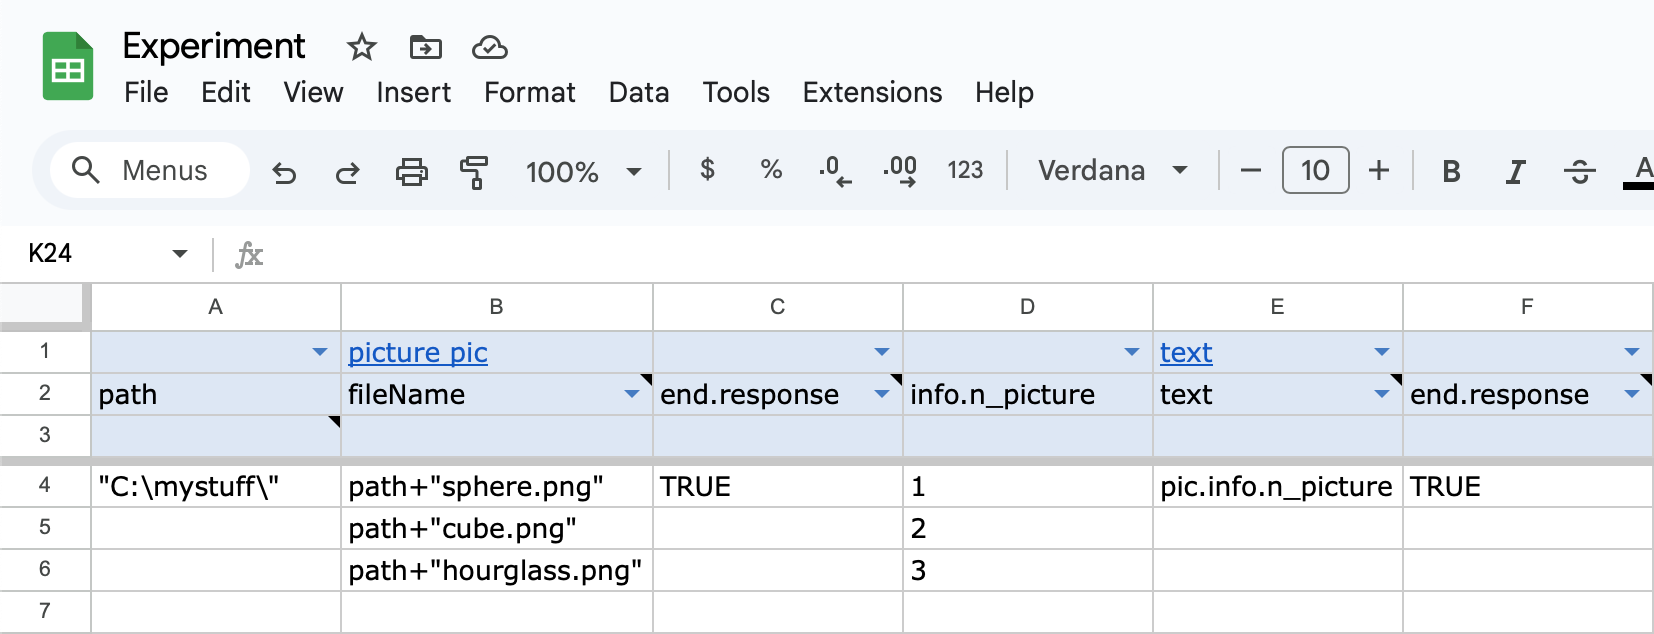The image size is (1654, 634).
Task: Star the Experiment document
Action: tap(361, 47)
